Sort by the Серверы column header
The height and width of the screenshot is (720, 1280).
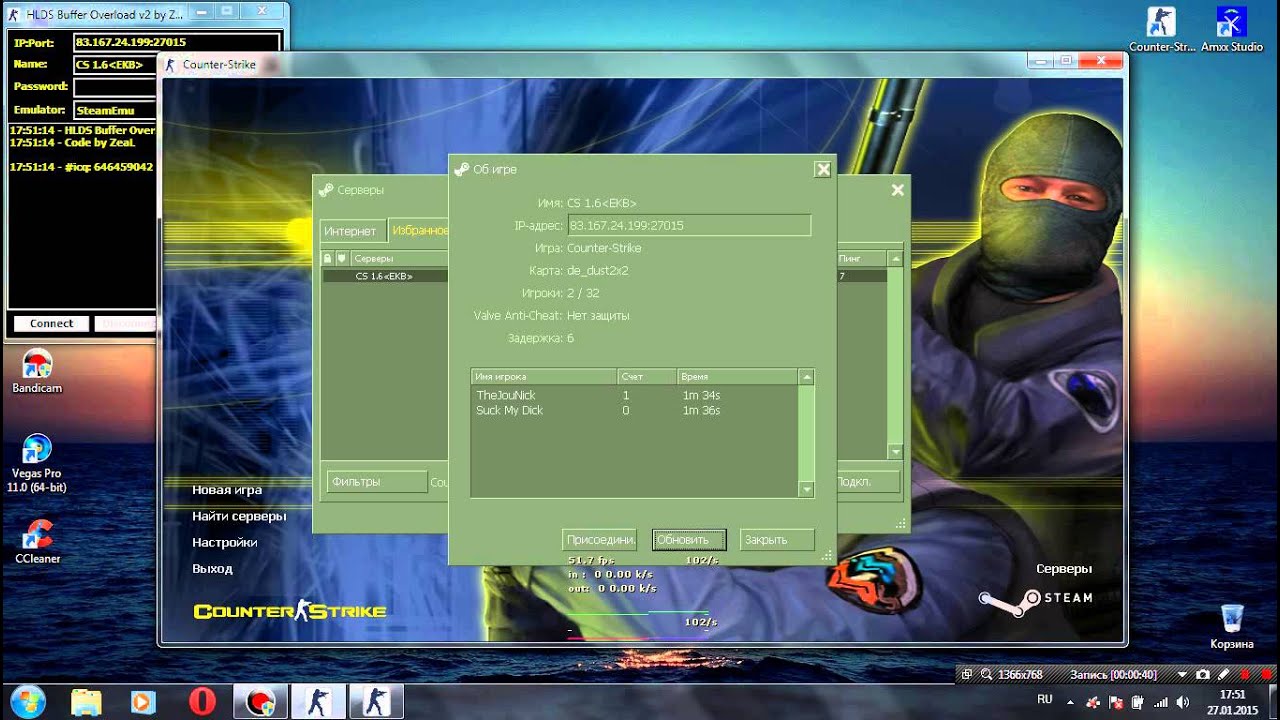(x=399, y=258)
